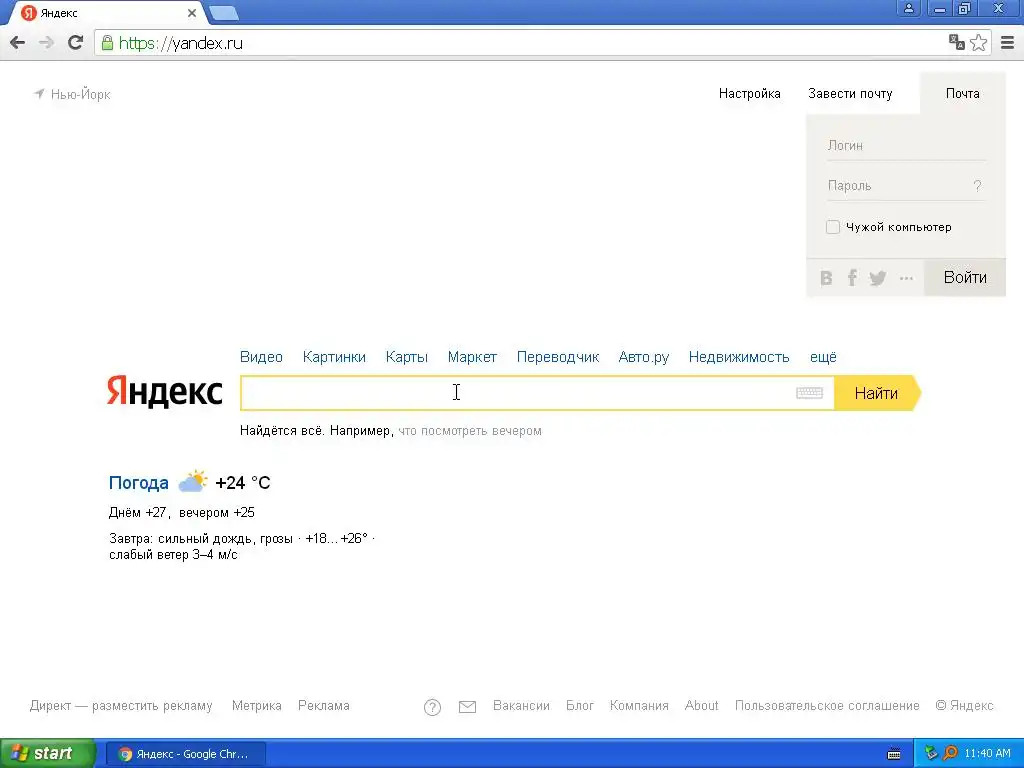Image resolution: width=1024 pixels, height=768 pixels.
Task: Reload the Yandex page
Action: click(76, 43)
